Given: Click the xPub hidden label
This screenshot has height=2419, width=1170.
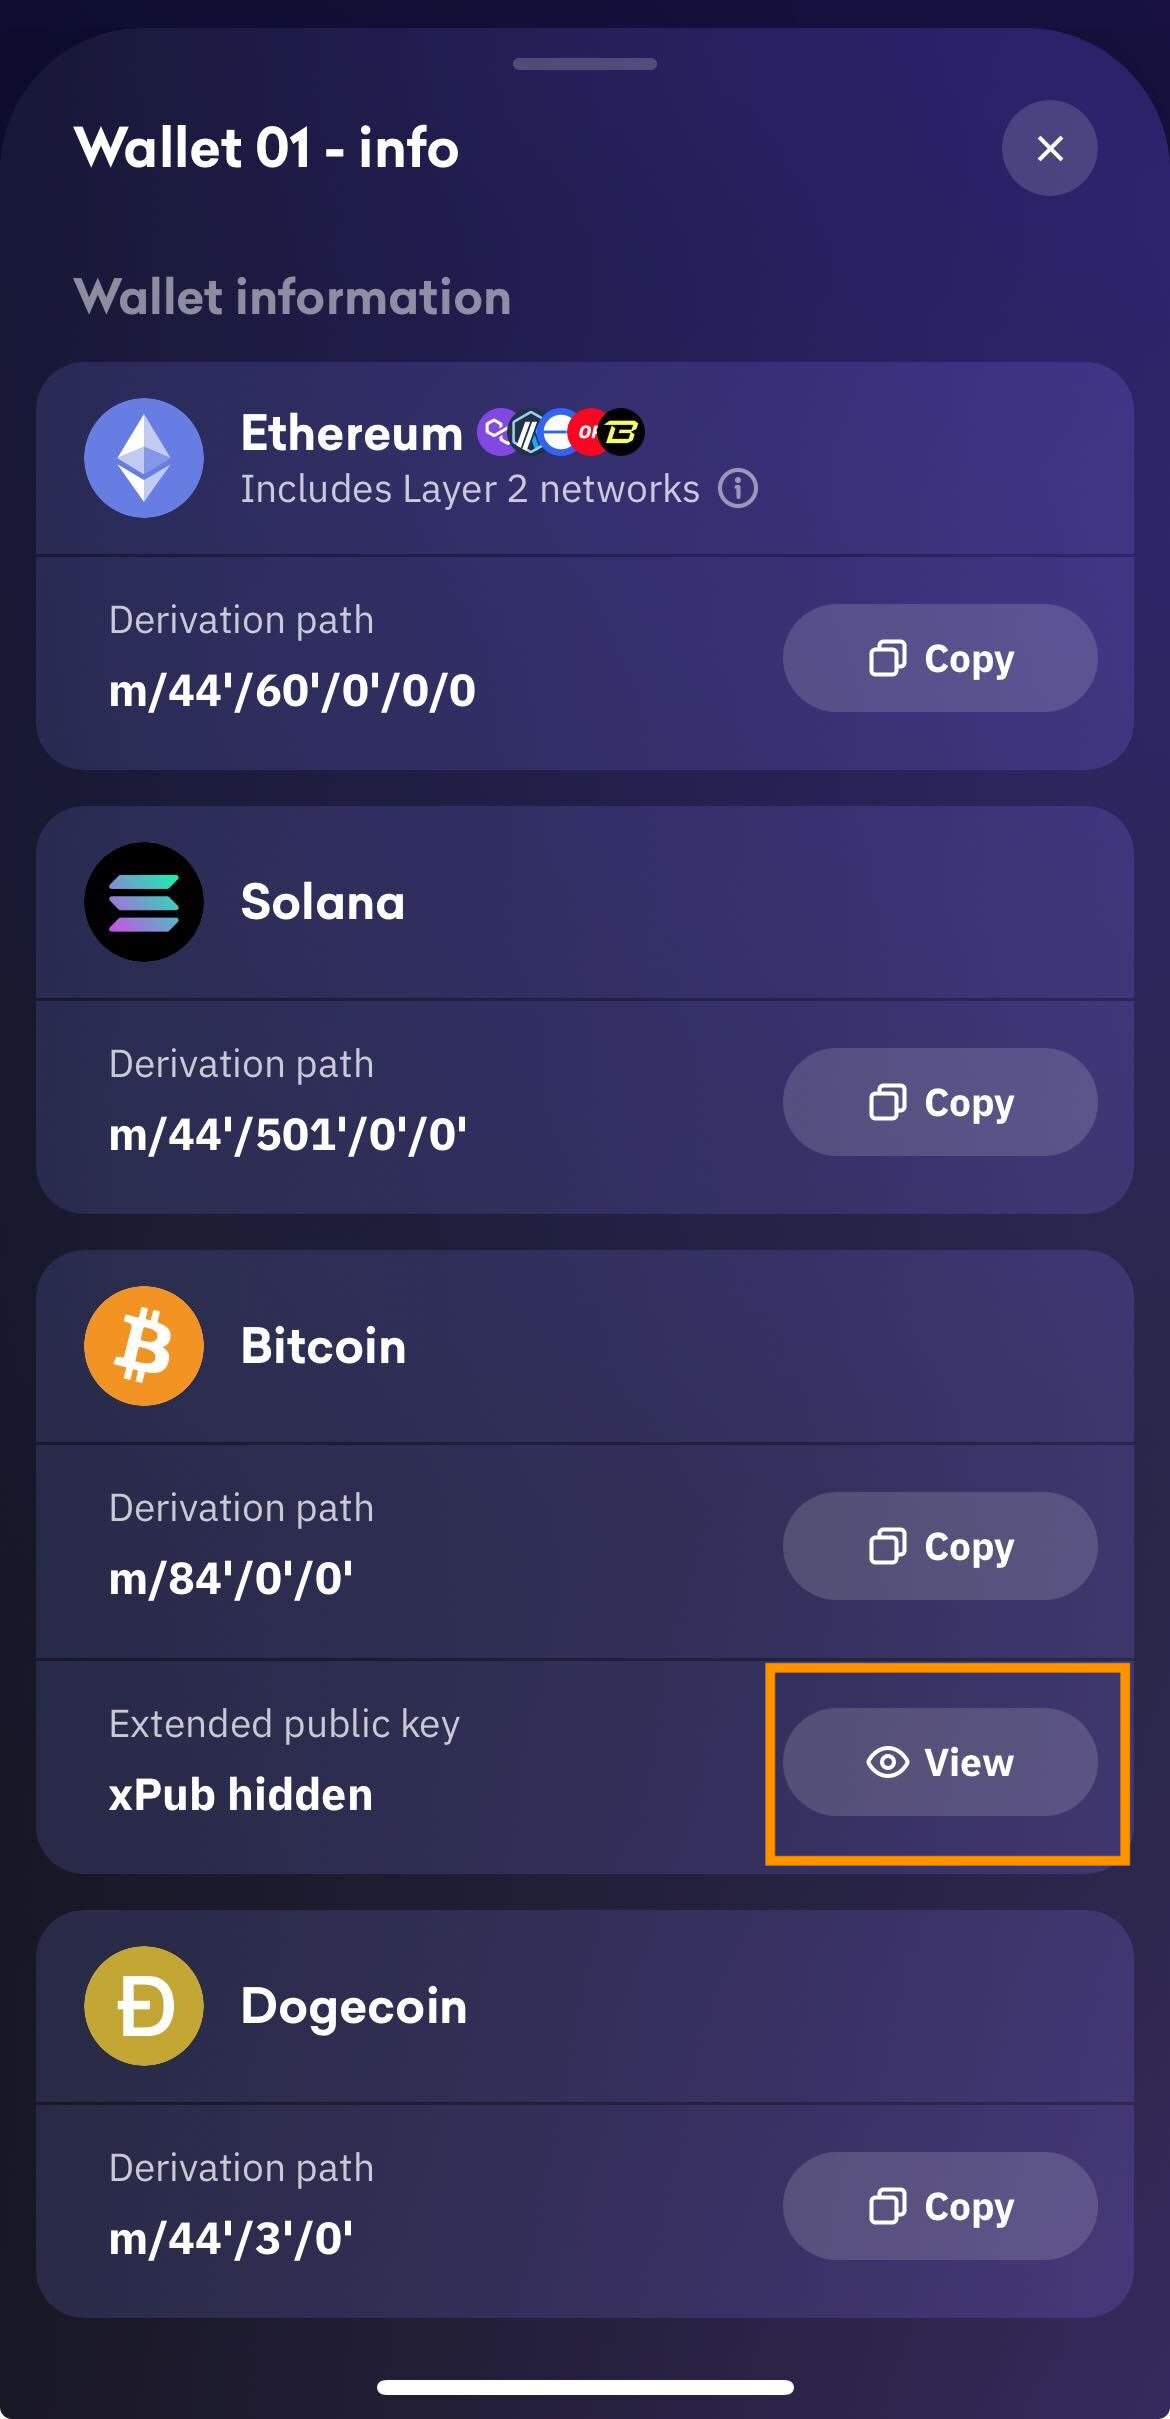Looking at the screenshot, I should pyautogui.click(x=240, y=1793).
